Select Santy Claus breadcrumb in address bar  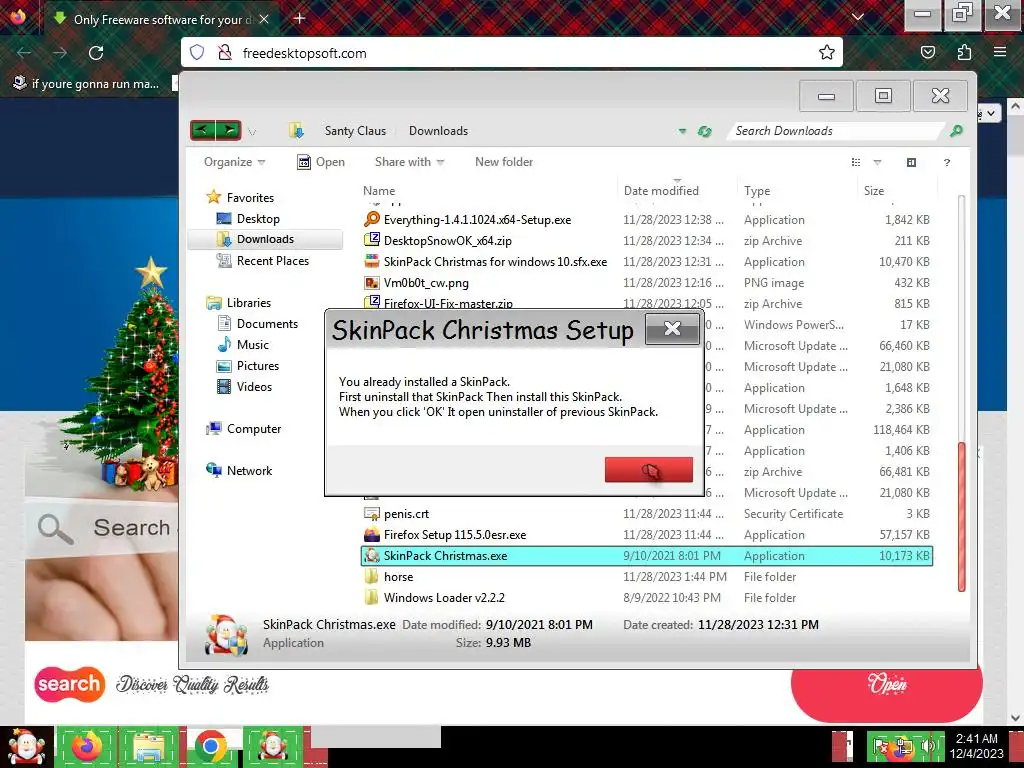(355, 131)
